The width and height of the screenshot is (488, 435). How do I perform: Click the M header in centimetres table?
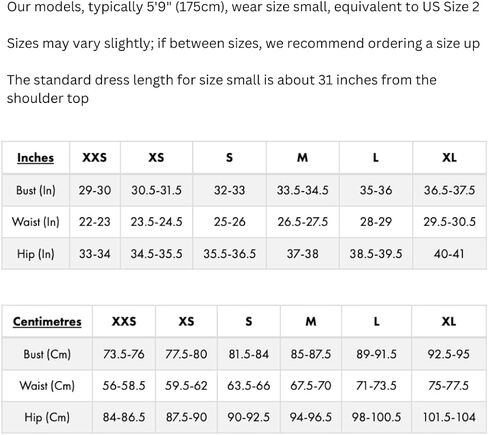pos(311,321)
